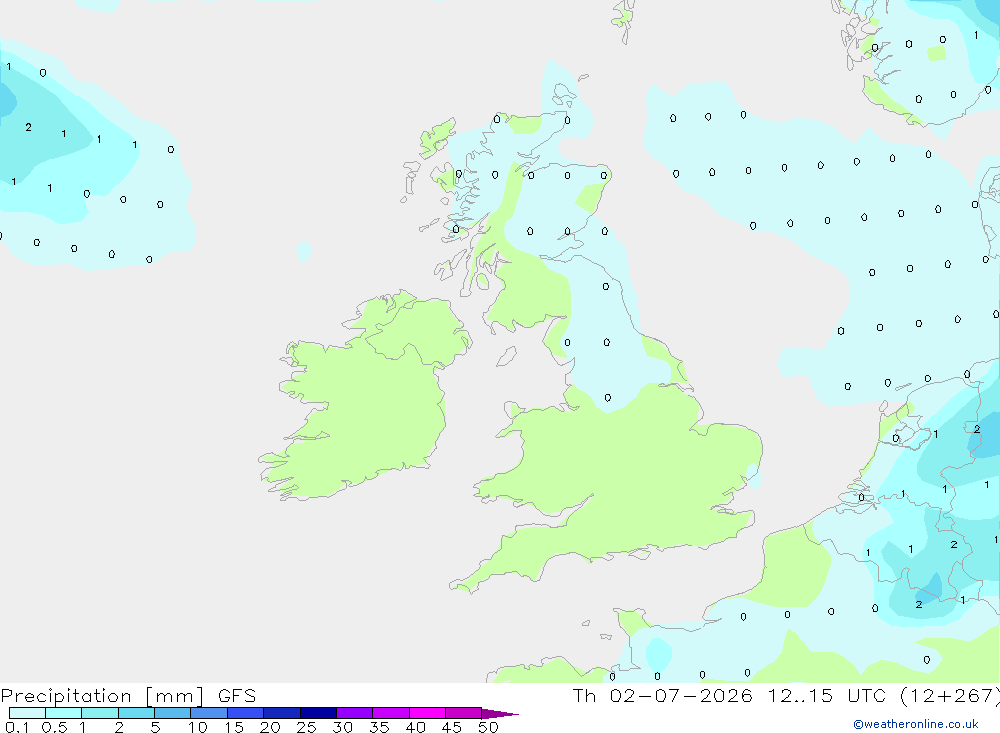
Task: Click the '50' legend scale label
Action: tap(488, 727)
